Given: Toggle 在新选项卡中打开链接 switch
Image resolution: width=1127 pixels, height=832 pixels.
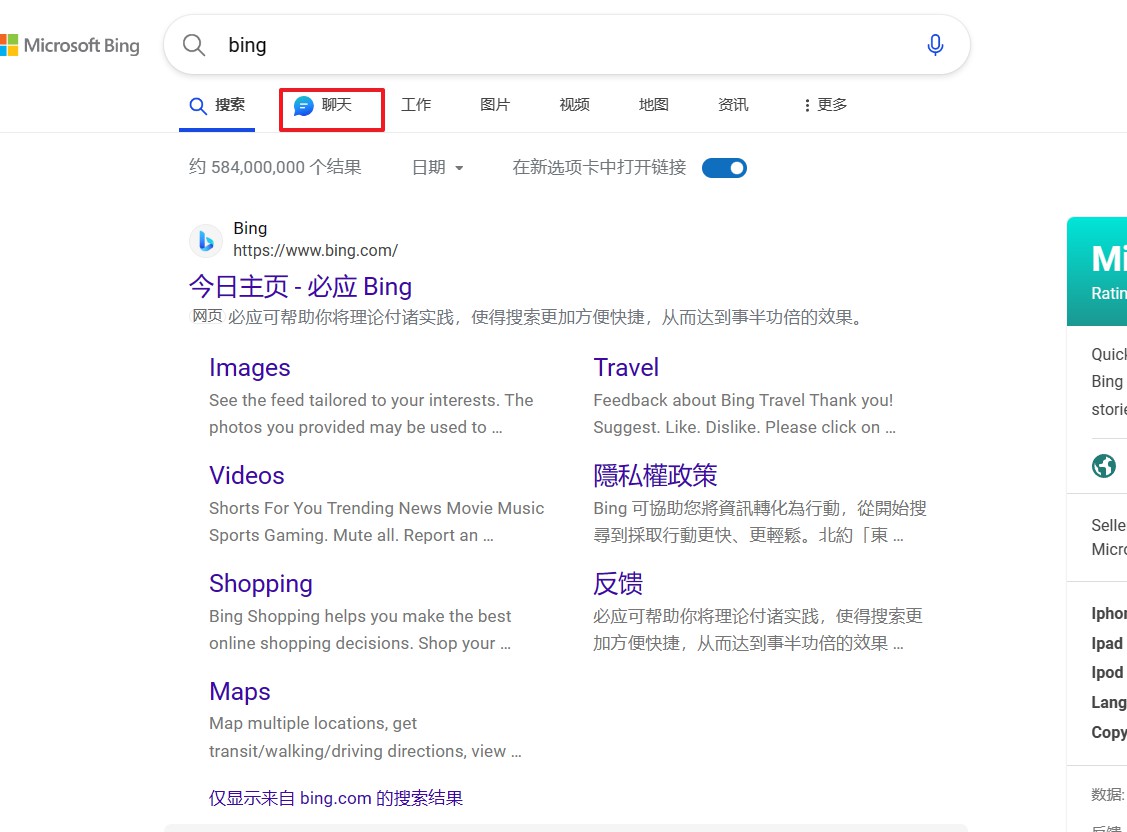Looking at the screenshot, I should [x=724, y=168].
